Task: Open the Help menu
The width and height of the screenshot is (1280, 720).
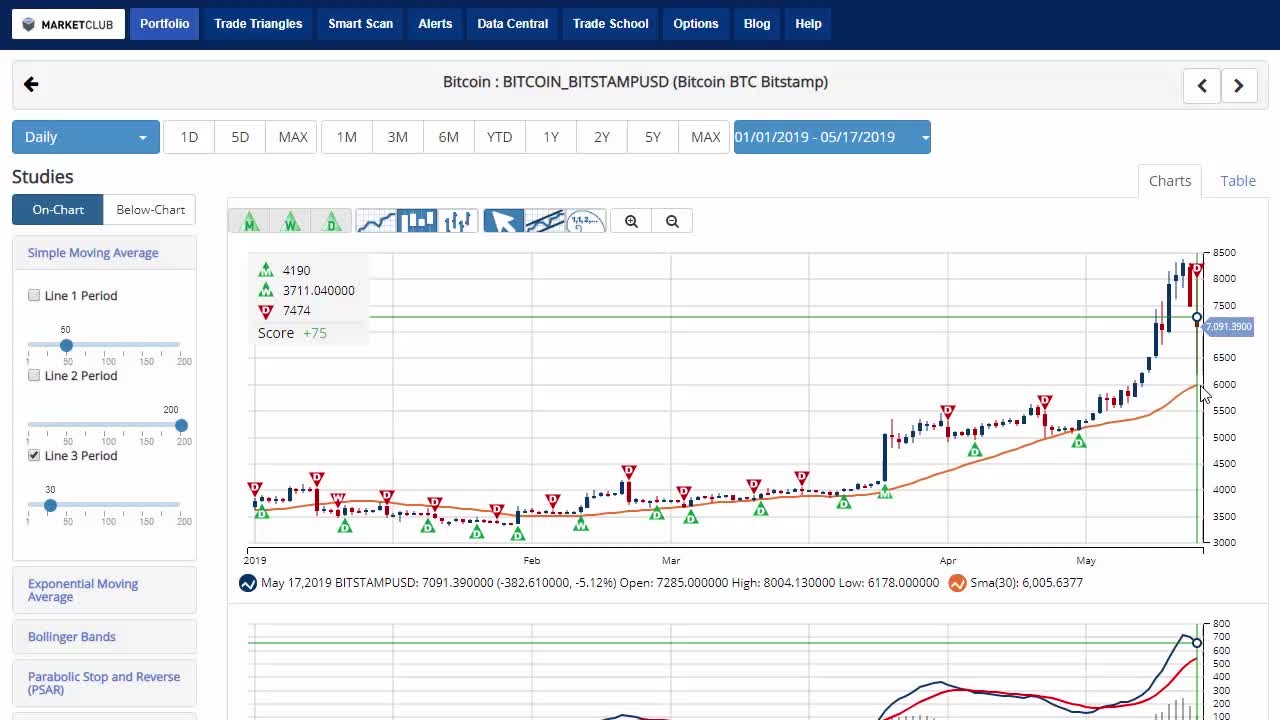Action: coord(808,24)
